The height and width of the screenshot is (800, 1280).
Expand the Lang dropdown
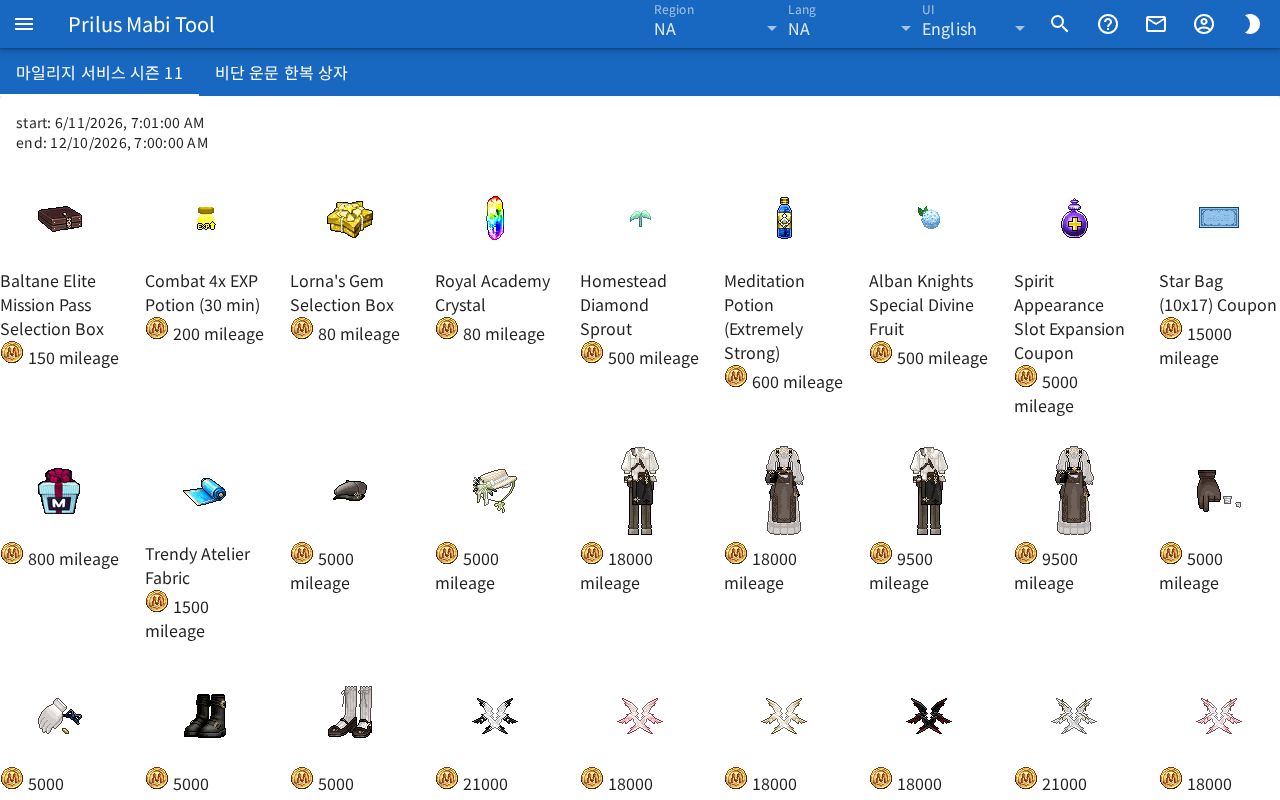pos(850,24)
